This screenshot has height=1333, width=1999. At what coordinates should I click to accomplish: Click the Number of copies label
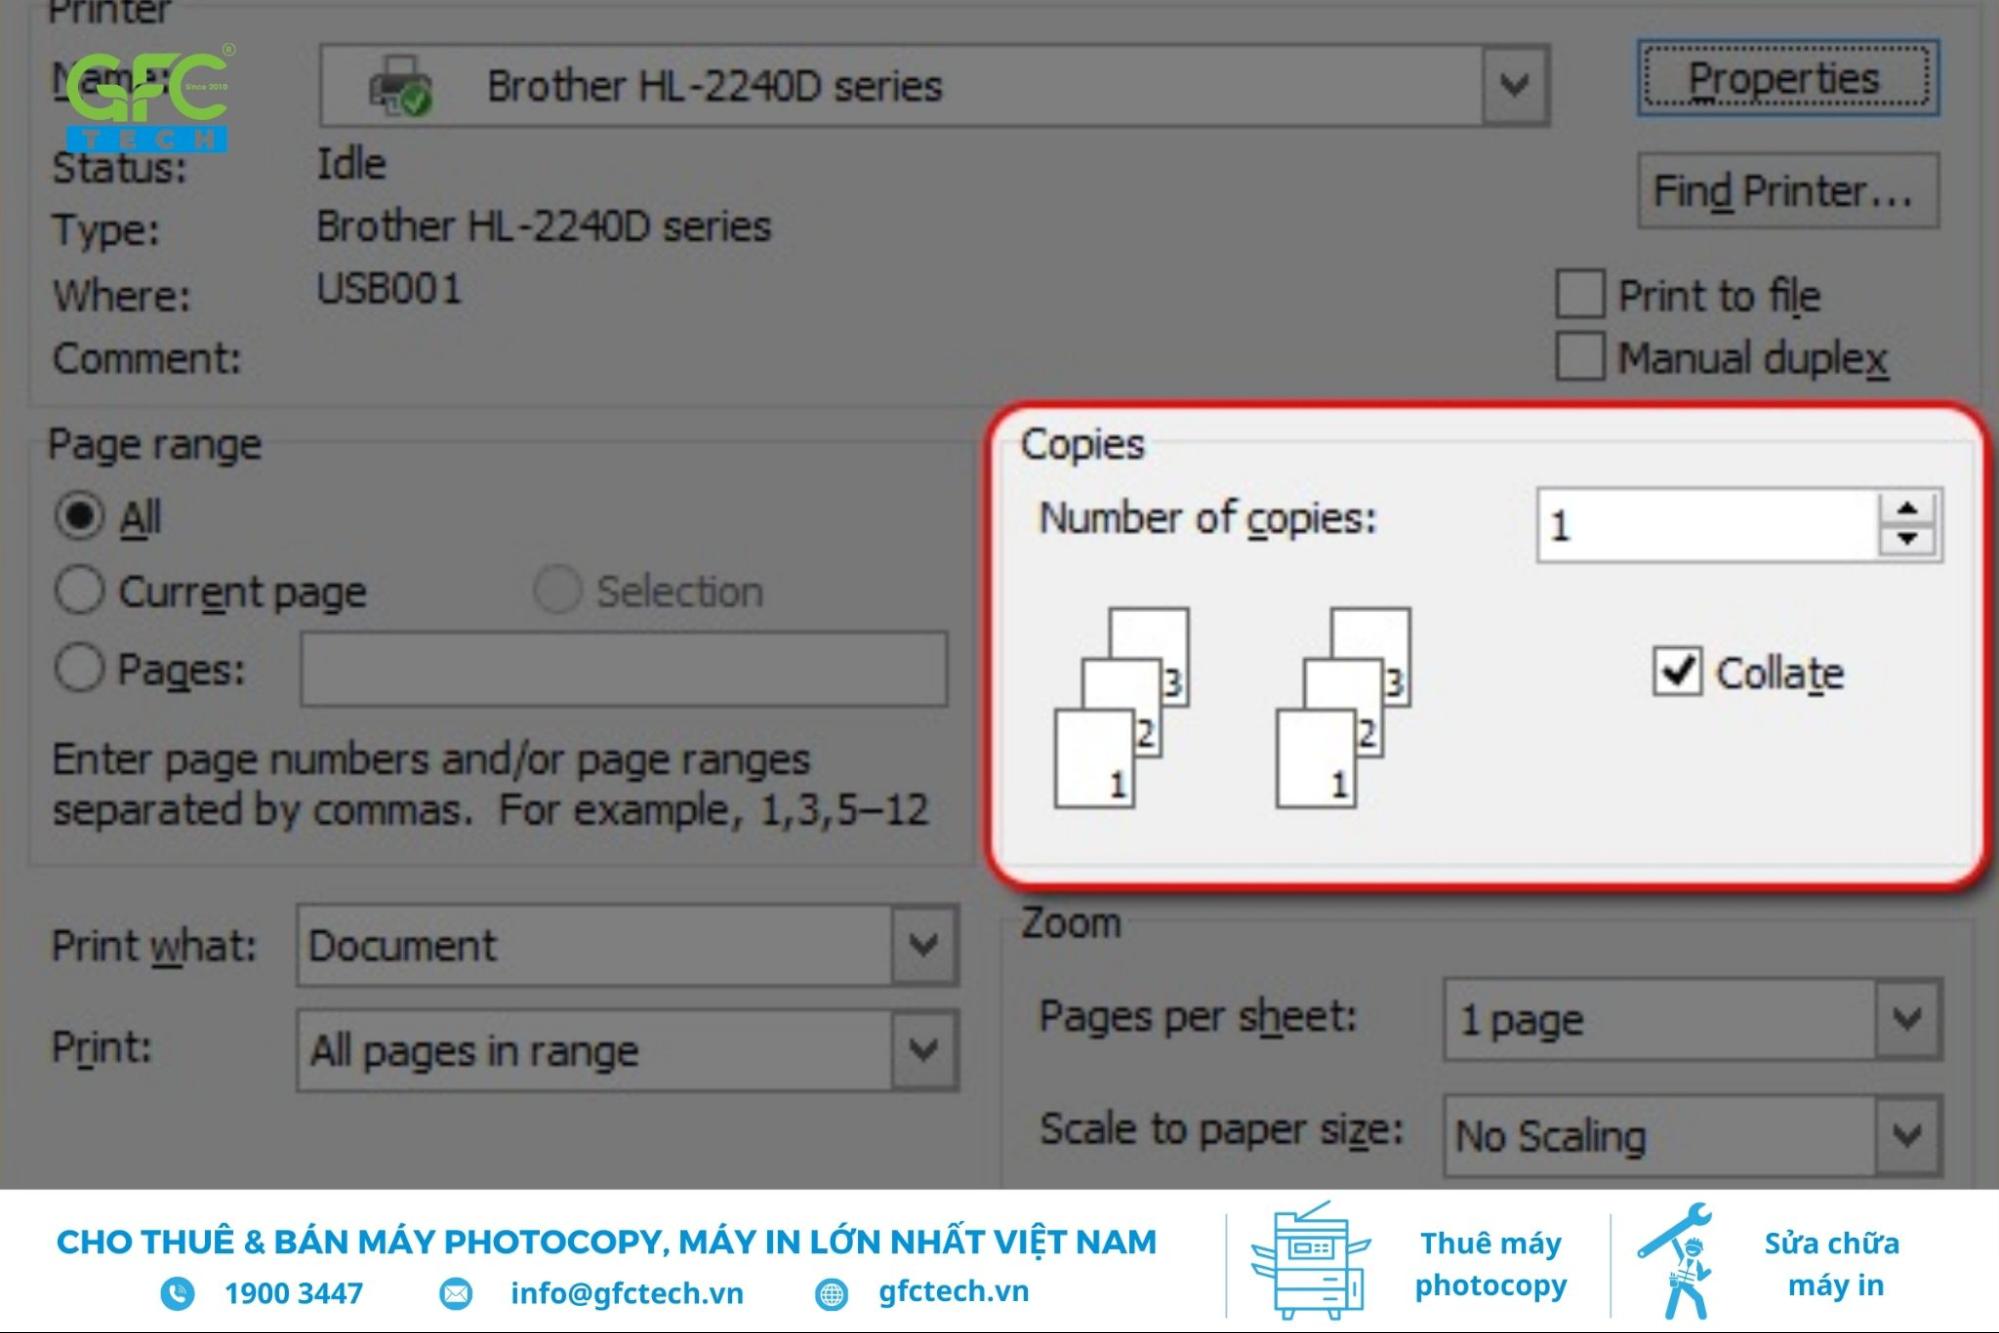[x=1208, y=518]
